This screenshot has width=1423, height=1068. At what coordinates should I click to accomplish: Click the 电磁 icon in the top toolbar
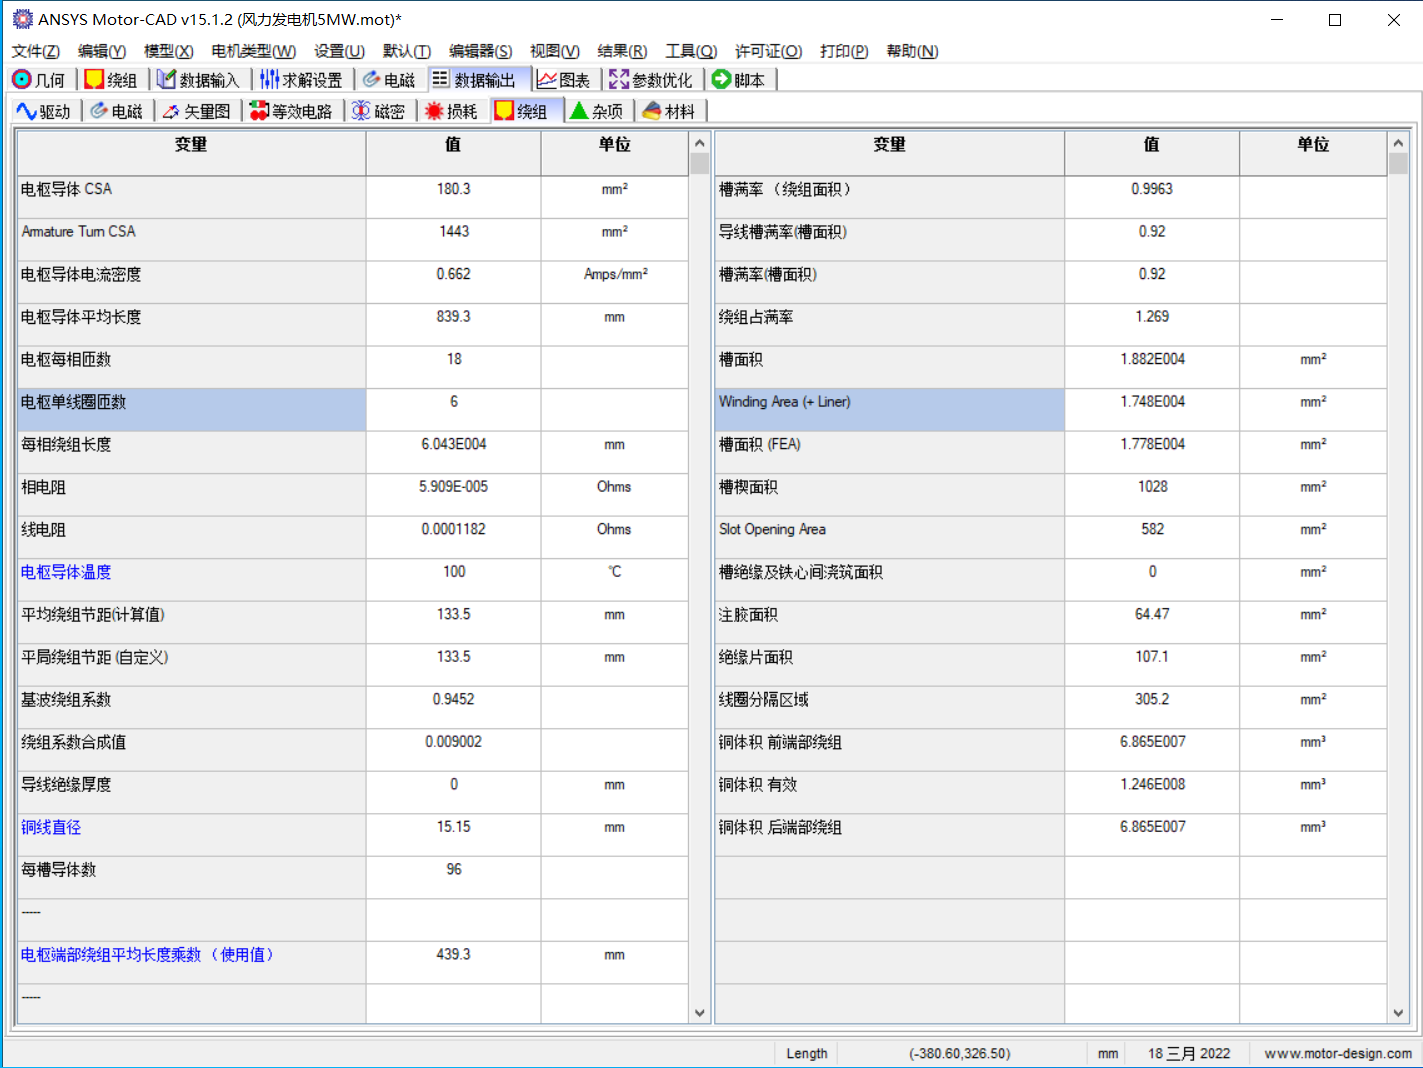[372, 80]
